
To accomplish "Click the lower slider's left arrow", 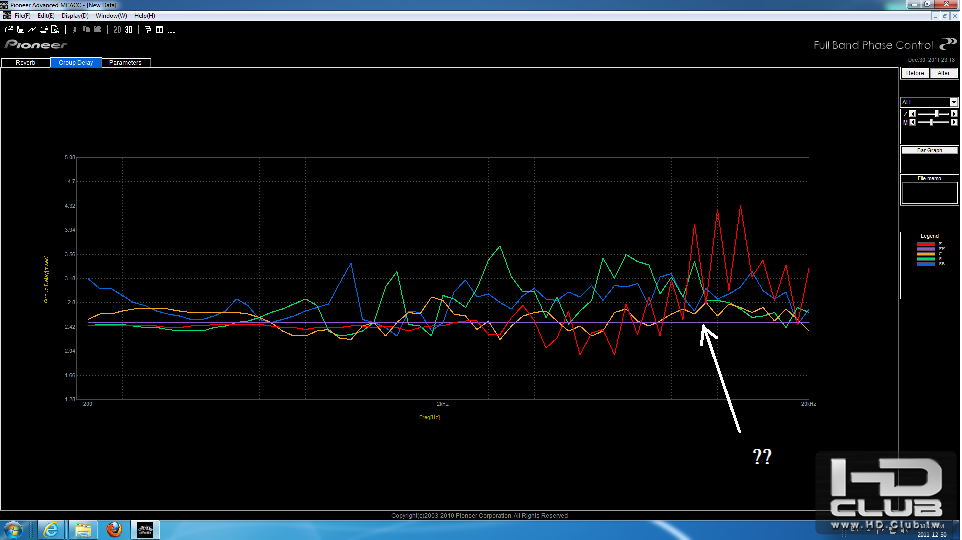I will point(912,122).
